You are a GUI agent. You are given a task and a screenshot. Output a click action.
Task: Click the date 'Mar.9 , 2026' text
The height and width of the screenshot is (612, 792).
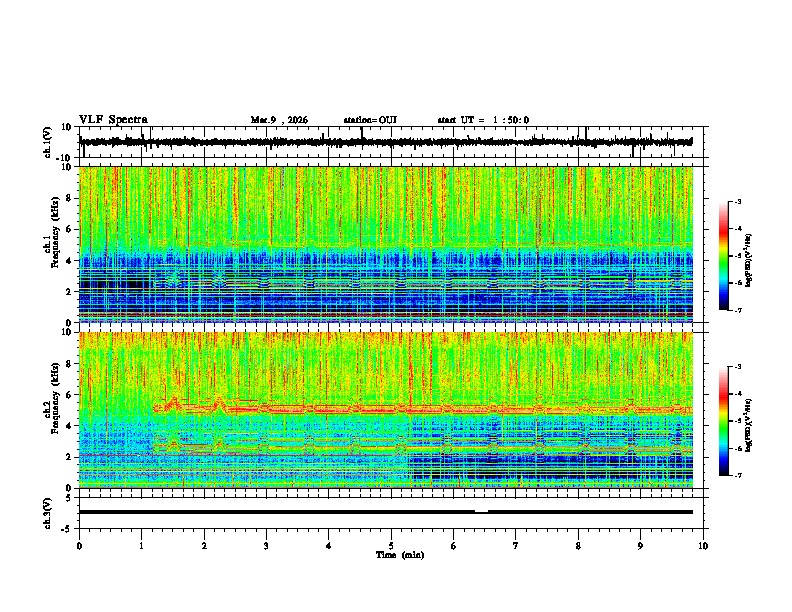coord(279,120)
